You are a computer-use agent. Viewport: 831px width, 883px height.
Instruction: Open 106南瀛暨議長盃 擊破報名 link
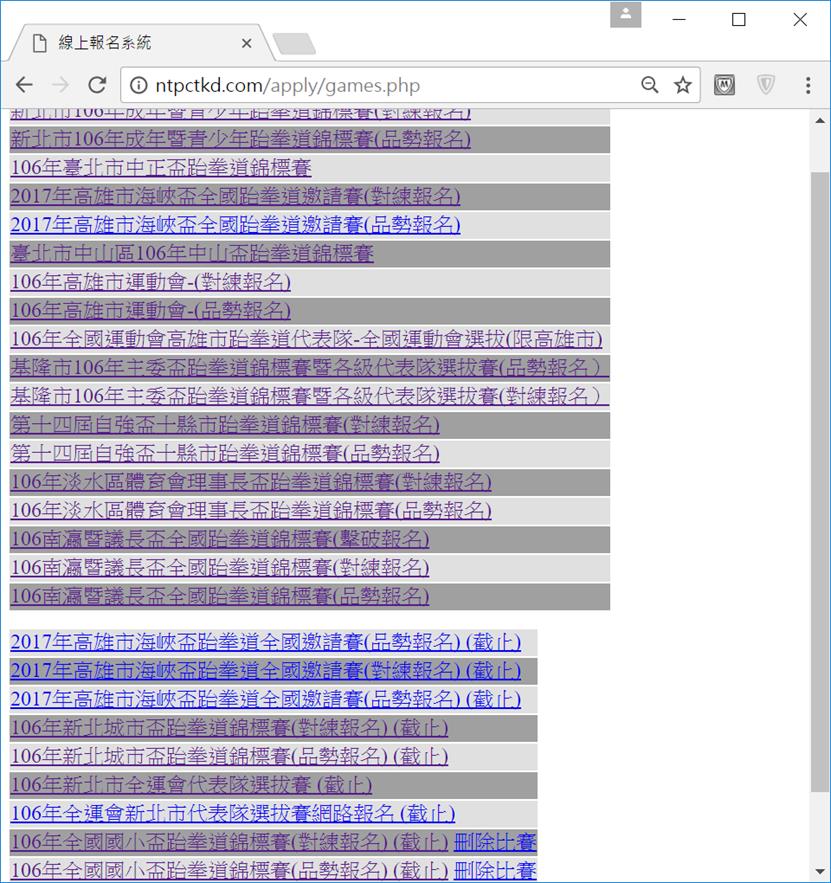click(220, 540)
